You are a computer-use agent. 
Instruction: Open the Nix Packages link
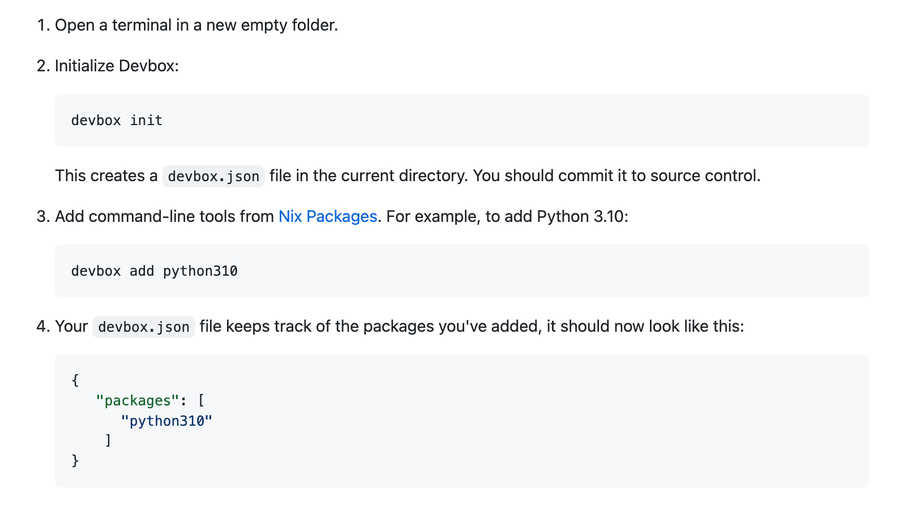coord(327,216)
